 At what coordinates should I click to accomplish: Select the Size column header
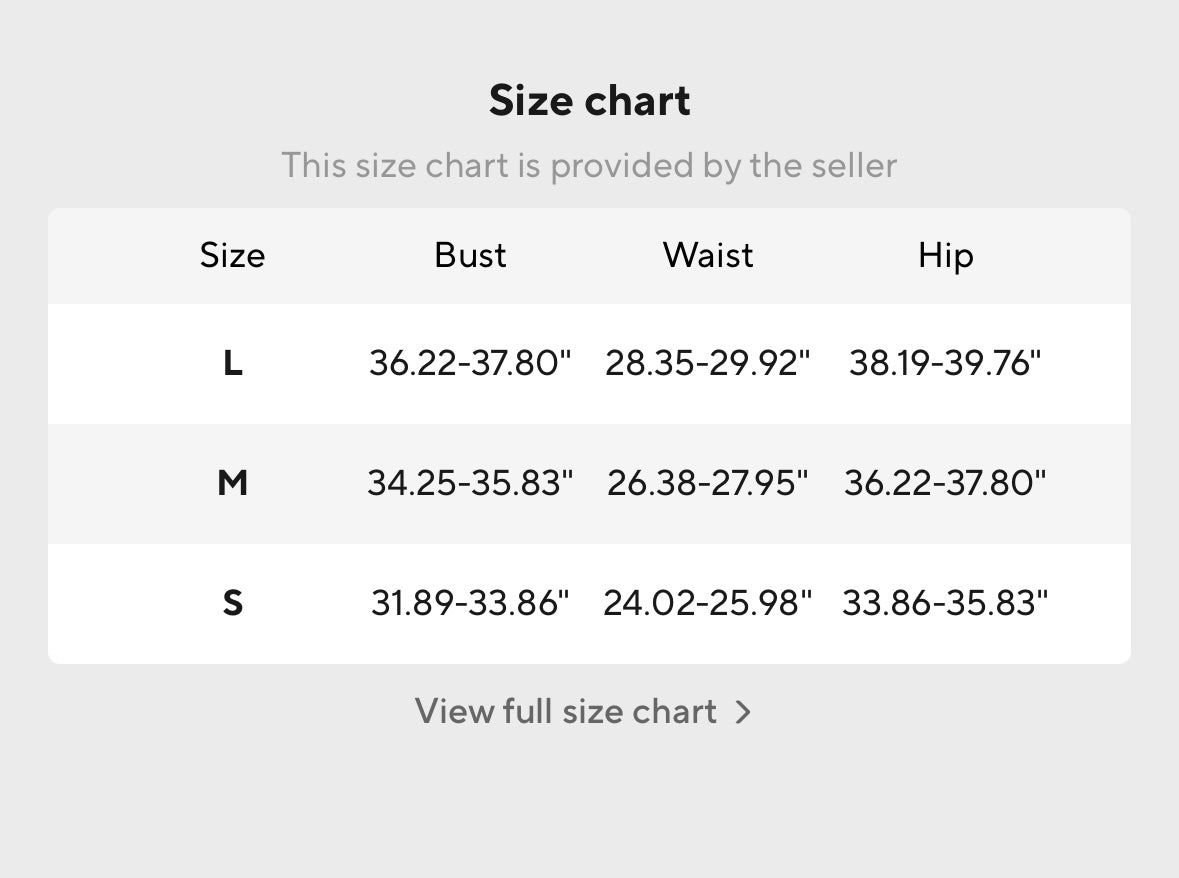[x=232, y=256]
